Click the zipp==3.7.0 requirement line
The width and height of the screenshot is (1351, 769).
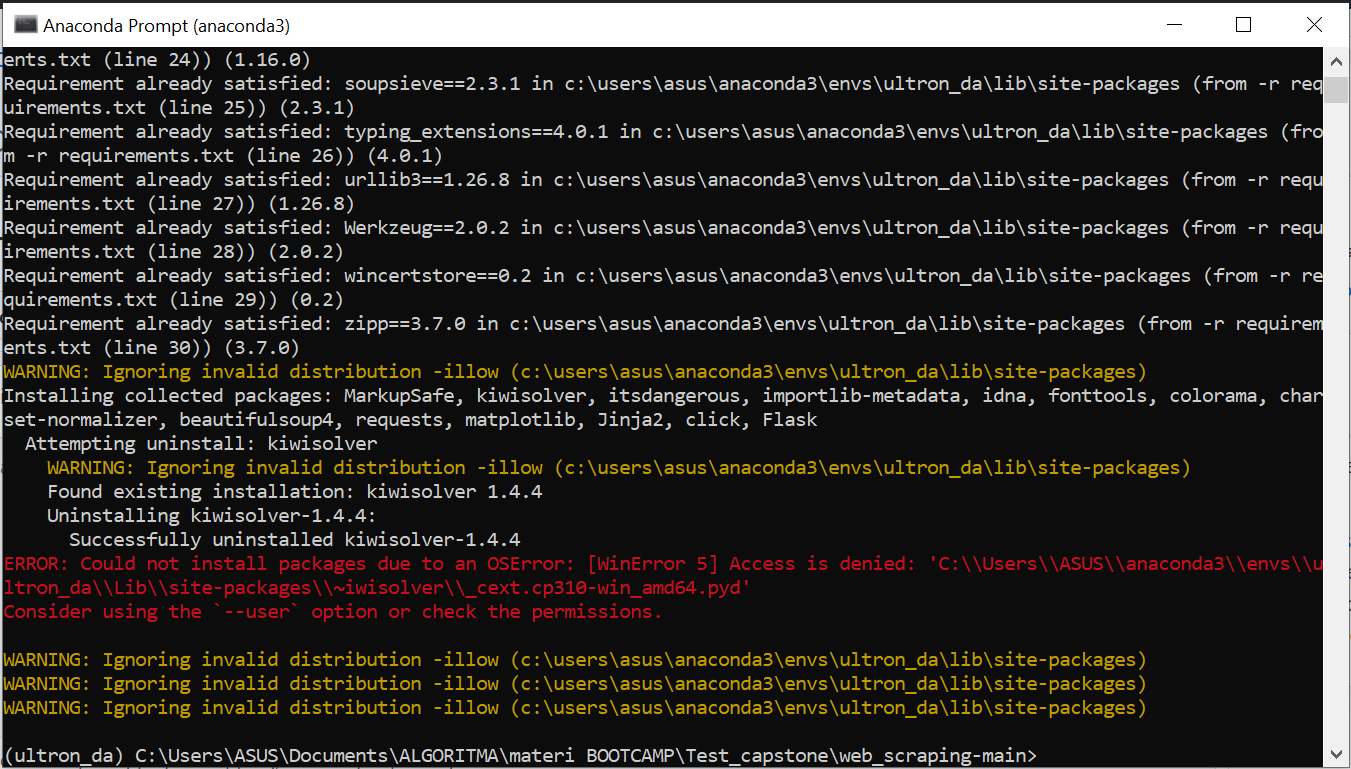coord(400,323)
